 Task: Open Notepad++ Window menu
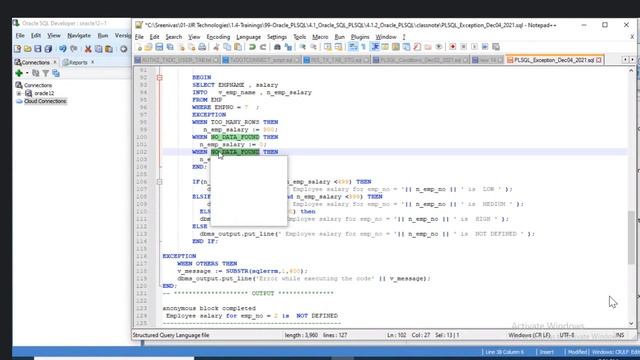(386, 37)
